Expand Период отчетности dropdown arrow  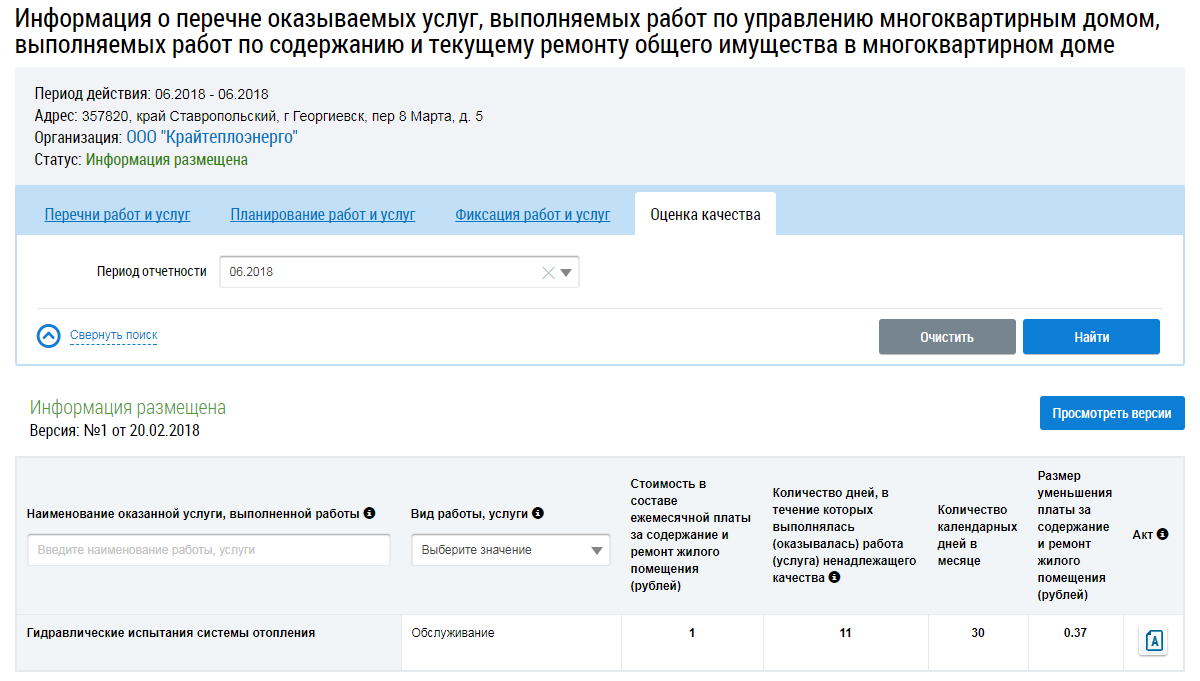(567, 272)
